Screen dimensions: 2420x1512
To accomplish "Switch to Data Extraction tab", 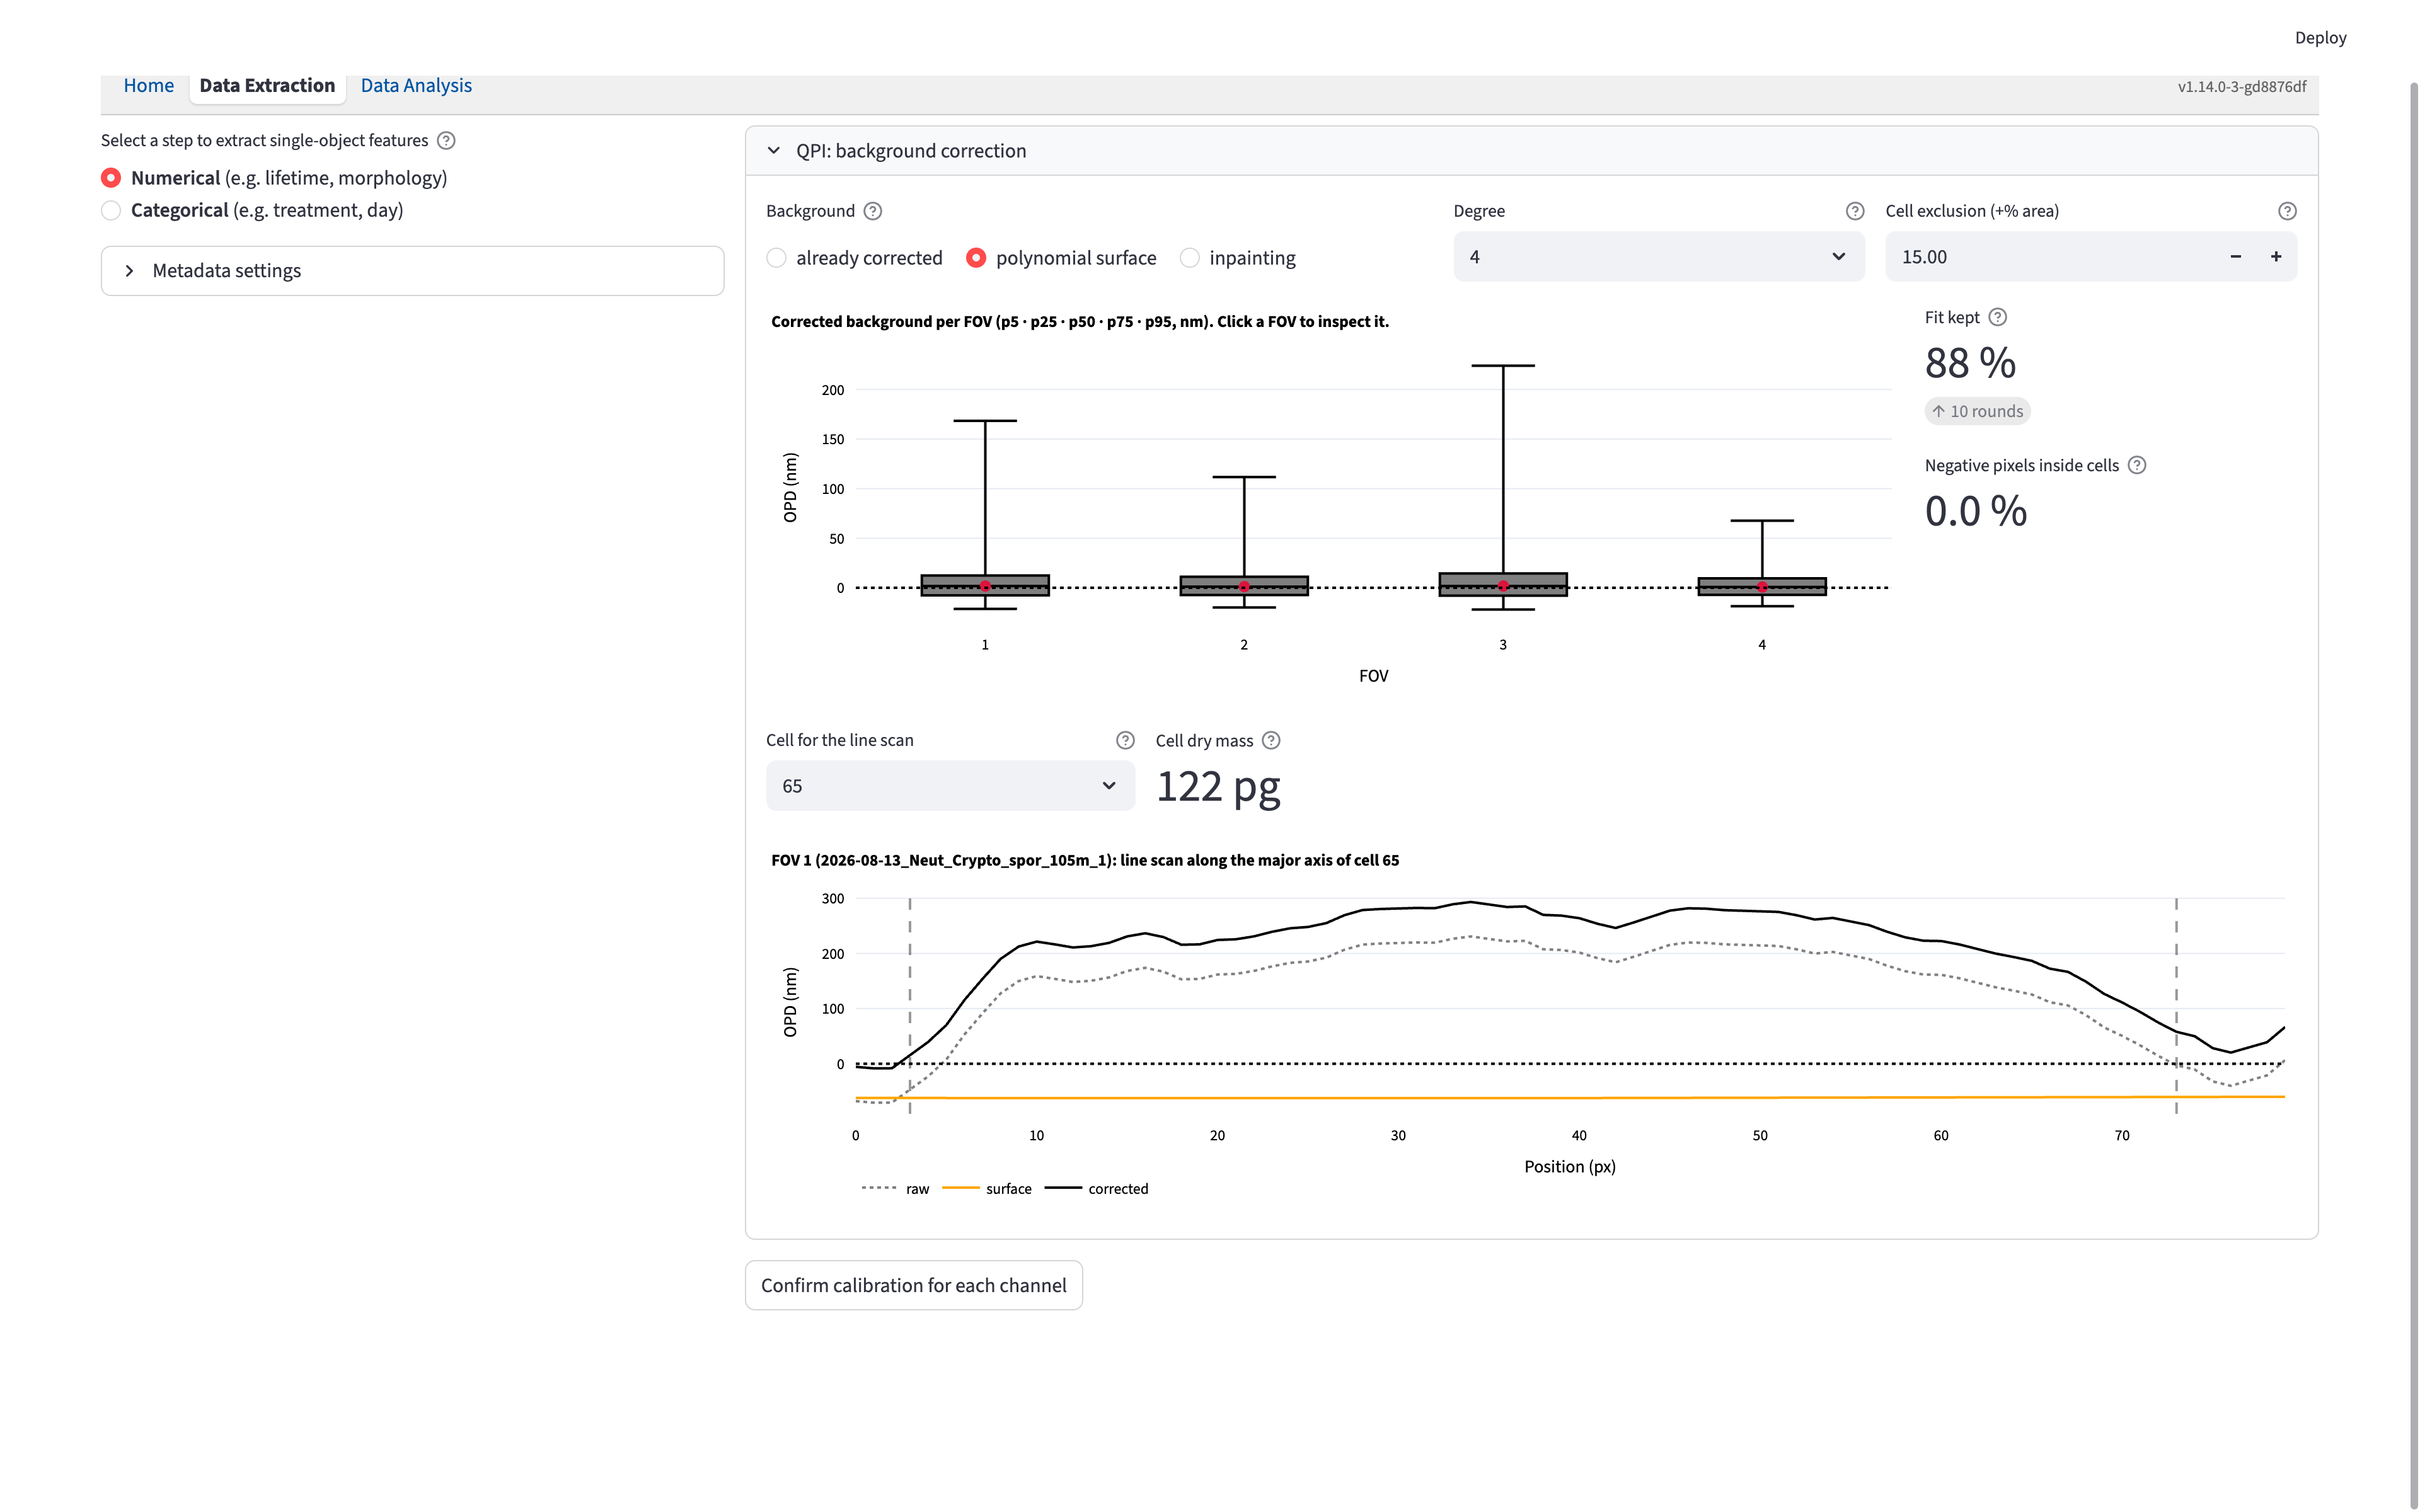I will tap(267, 86).
